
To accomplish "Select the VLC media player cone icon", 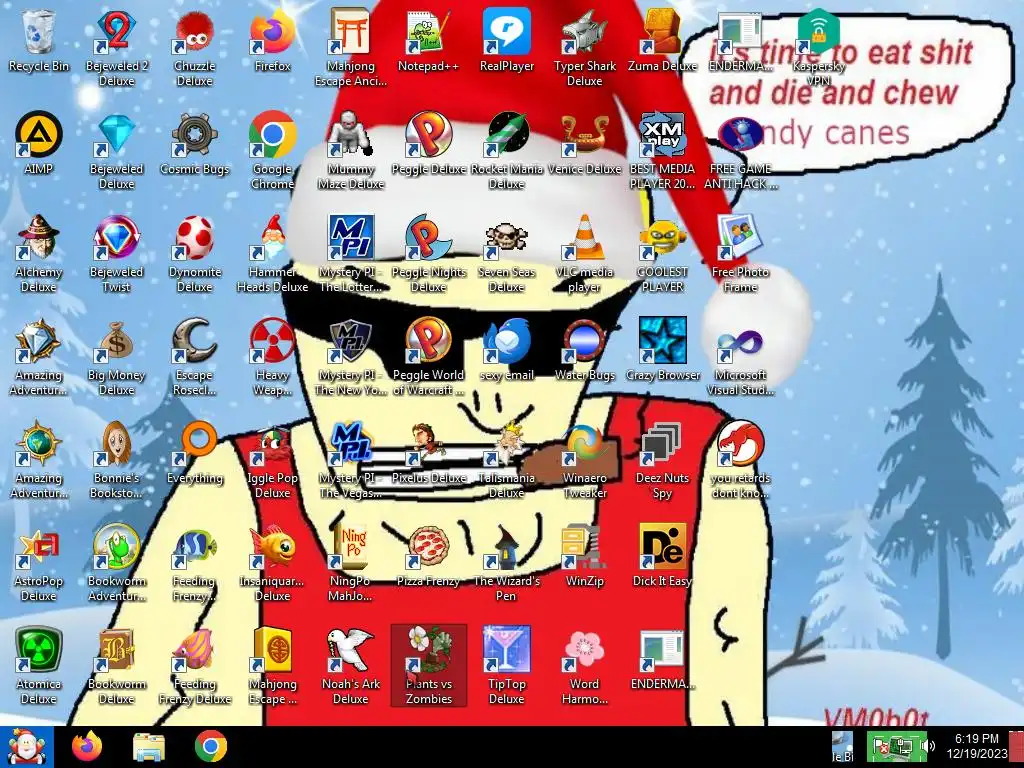I will [584, 238].
